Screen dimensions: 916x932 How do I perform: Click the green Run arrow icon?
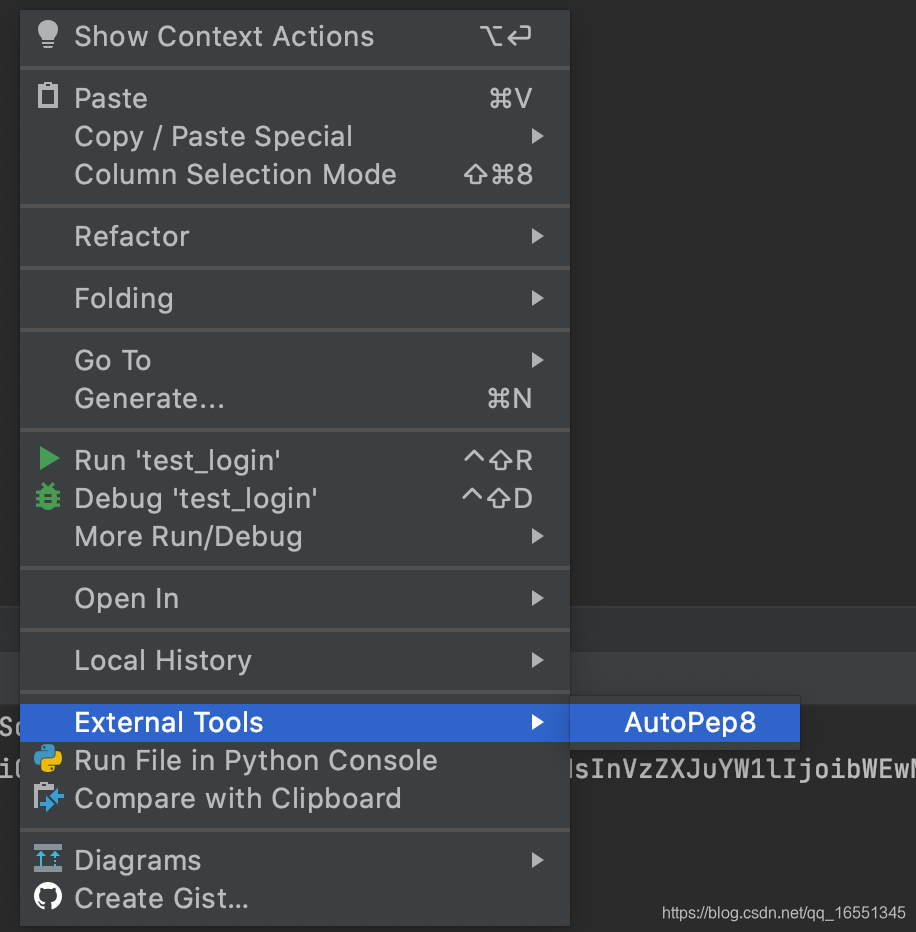click(47, 460)
